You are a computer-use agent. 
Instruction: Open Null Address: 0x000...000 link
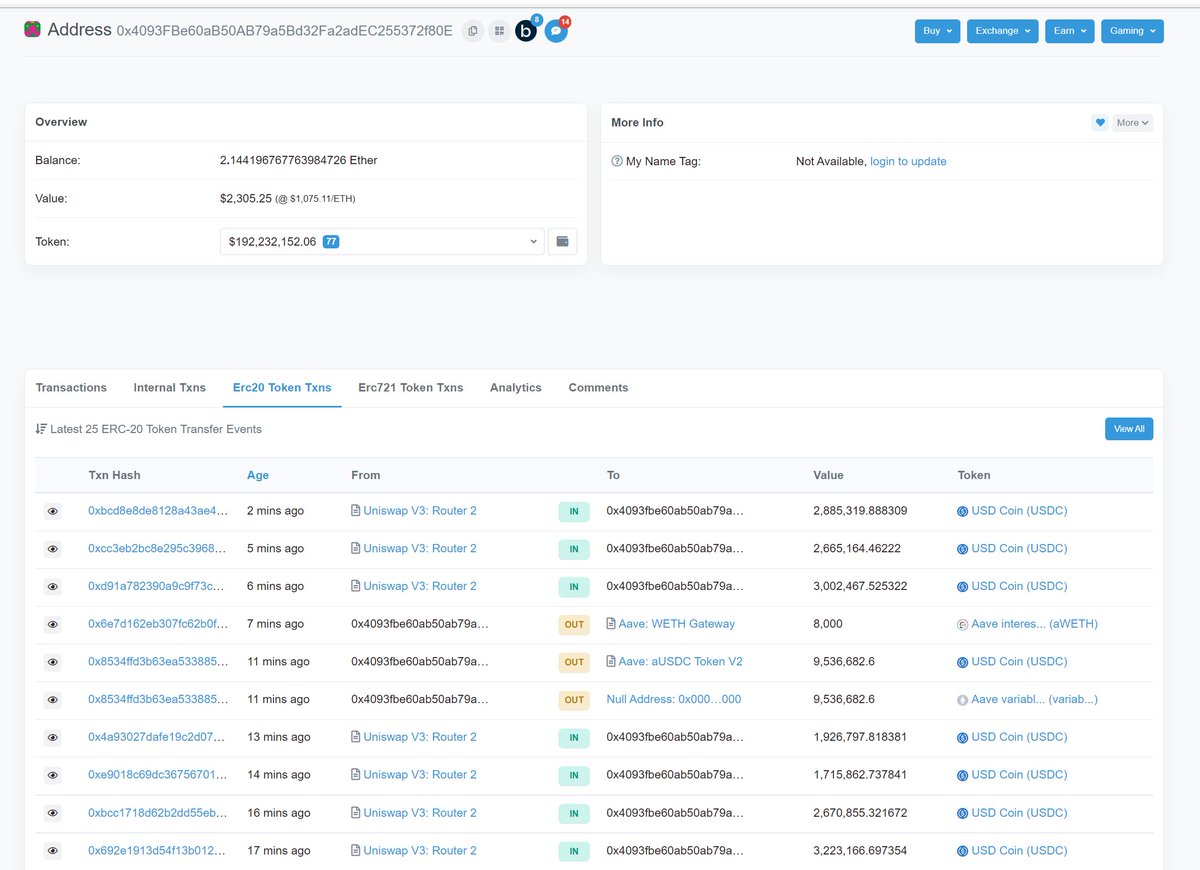pyautogui.click(x=674, y=700)
